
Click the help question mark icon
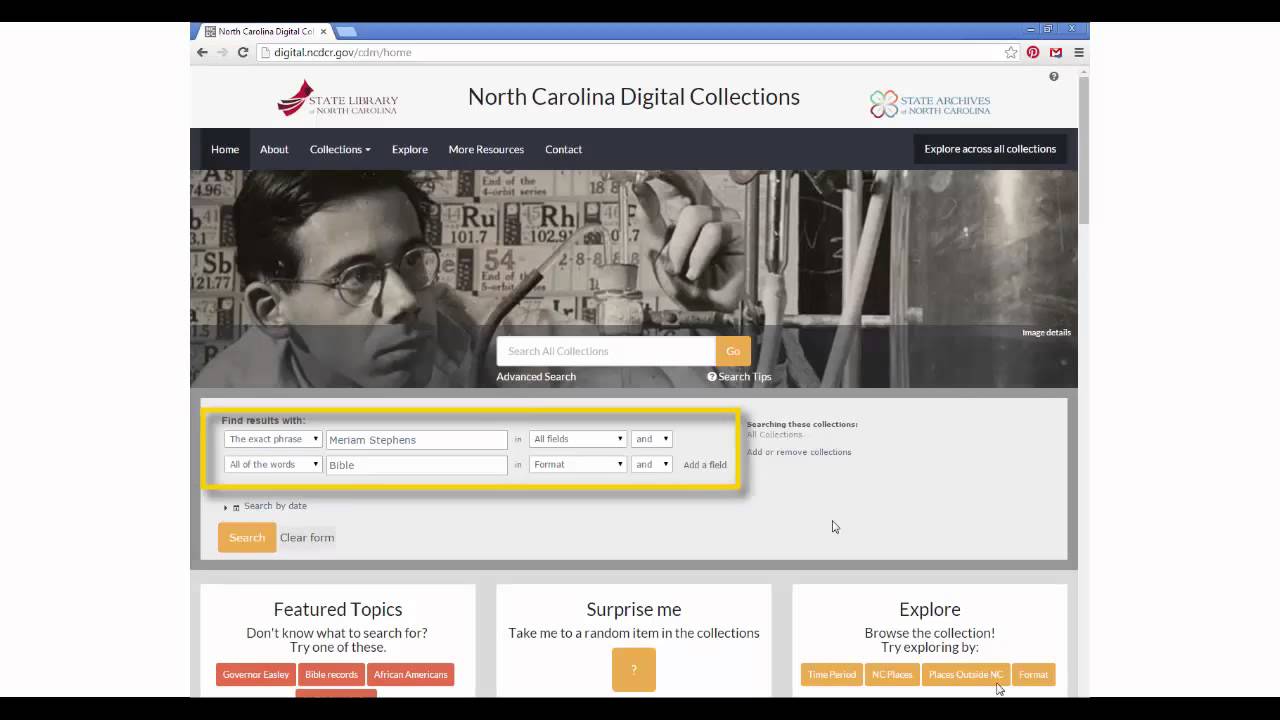pyautogui.click(x=1053, y=77)
